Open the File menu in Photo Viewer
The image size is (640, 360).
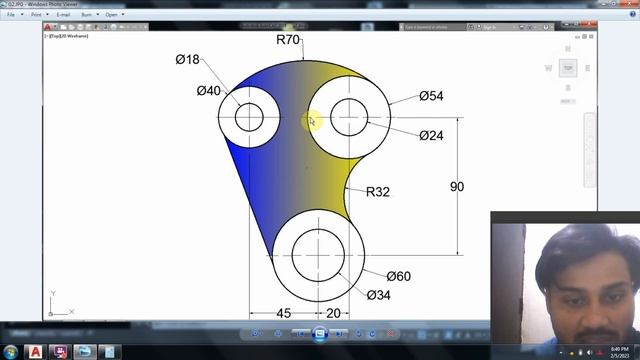pos(11,15)
